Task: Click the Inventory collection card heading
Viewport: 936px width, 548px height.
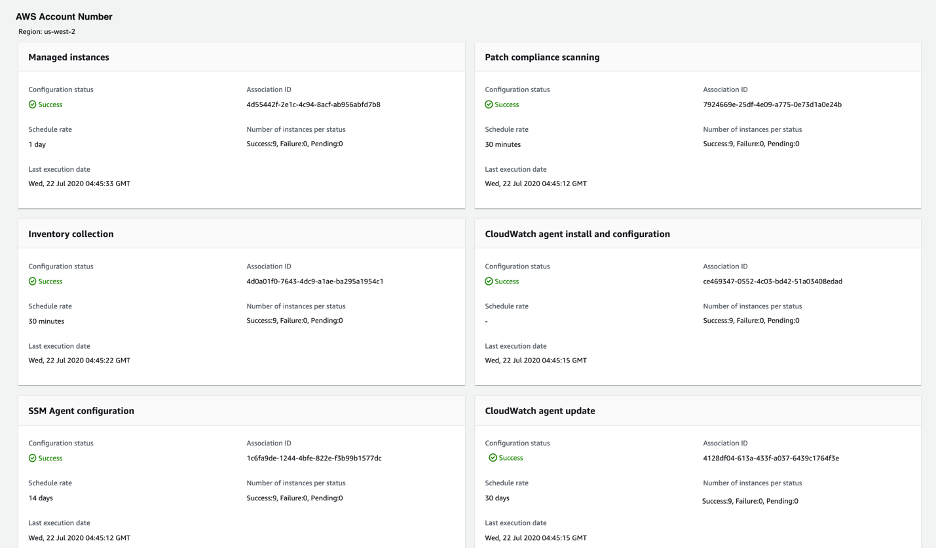Action: (x=71, y=234)
